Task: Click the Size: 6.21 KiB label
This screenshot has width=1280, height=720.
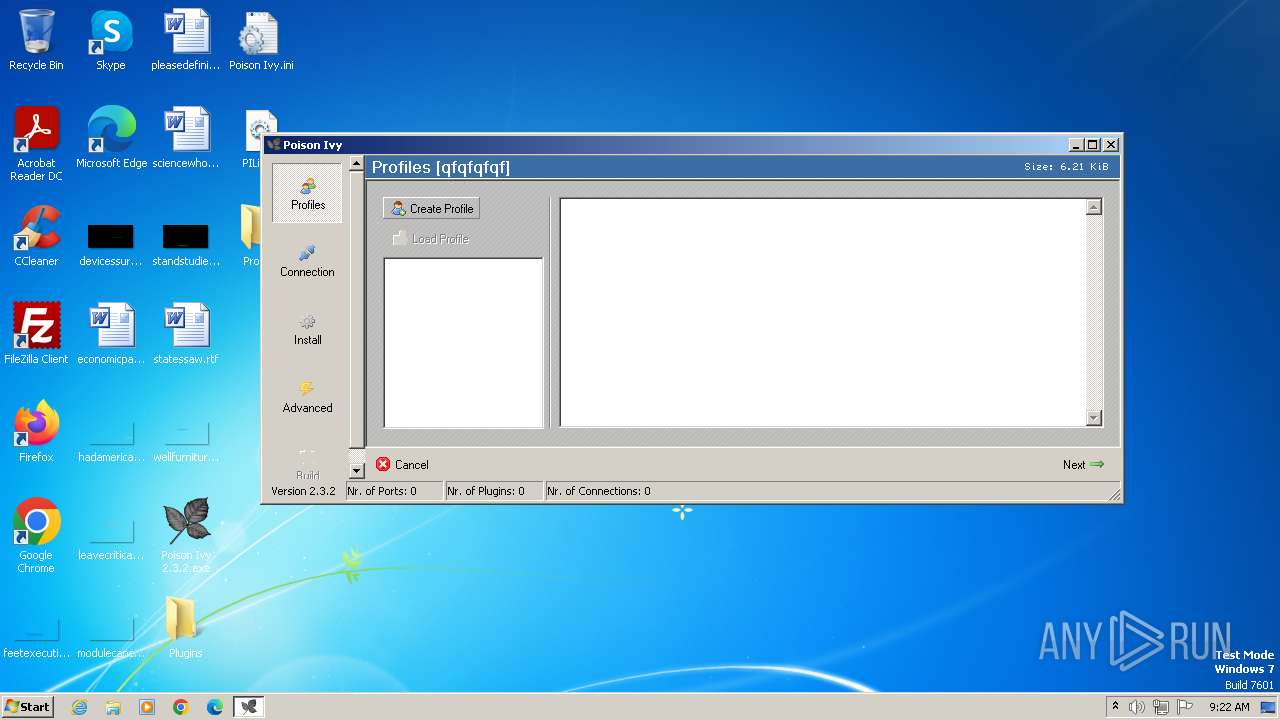Action: pos(1066,166)
